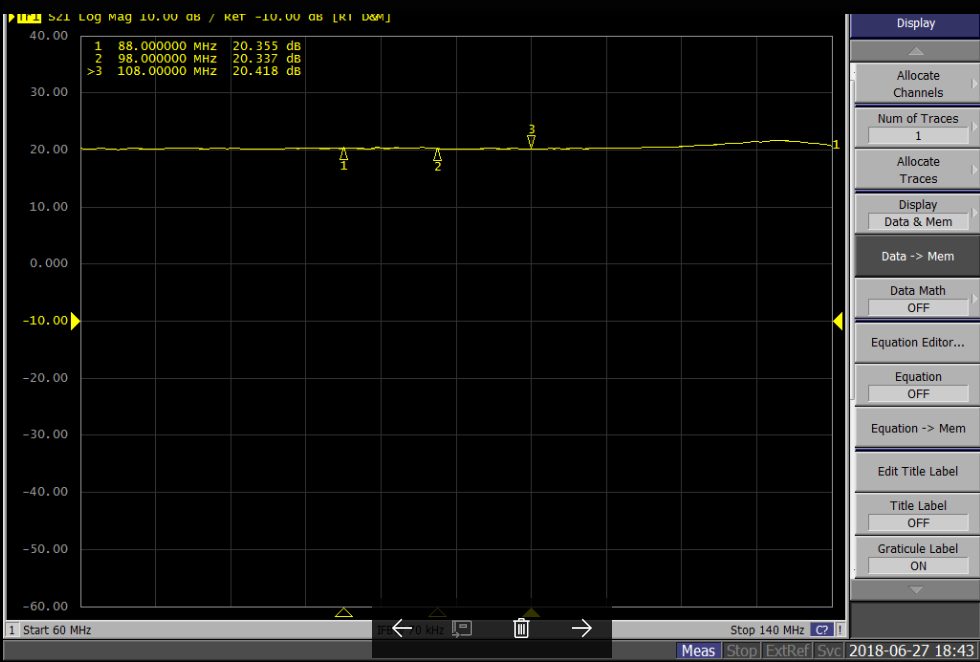Screen dimensions: 980x662
Task: Click the 40.00 scale label
Action: [x=48, y=36]
